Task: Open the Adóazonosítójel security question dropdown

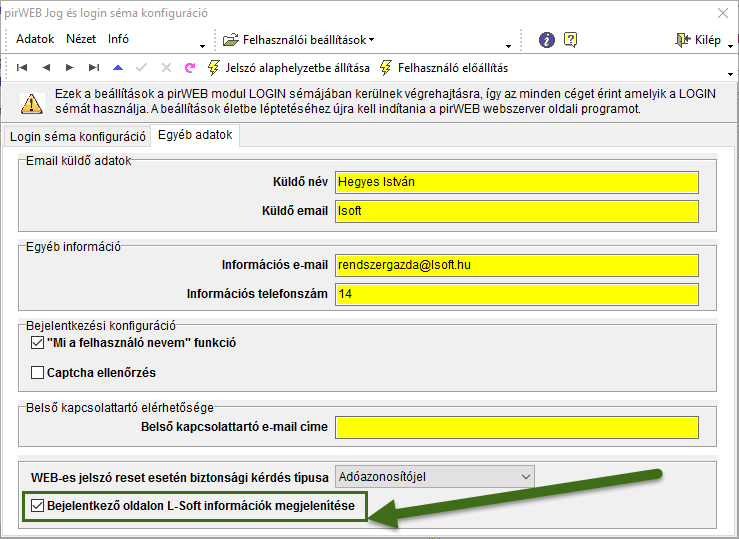Action: 525,476
